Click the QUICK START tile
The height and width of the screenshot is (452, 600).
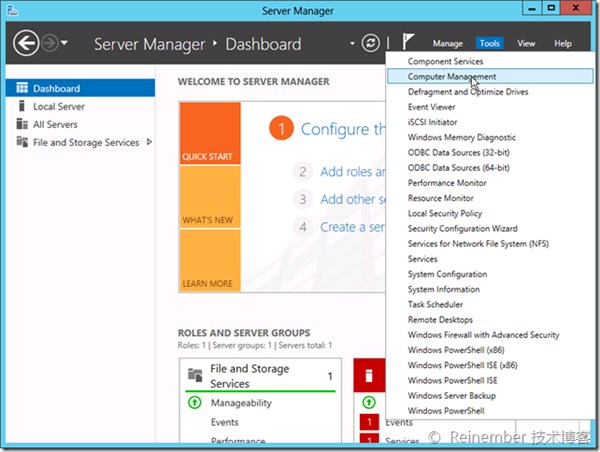pyautogui.click(x=209, y=133)
